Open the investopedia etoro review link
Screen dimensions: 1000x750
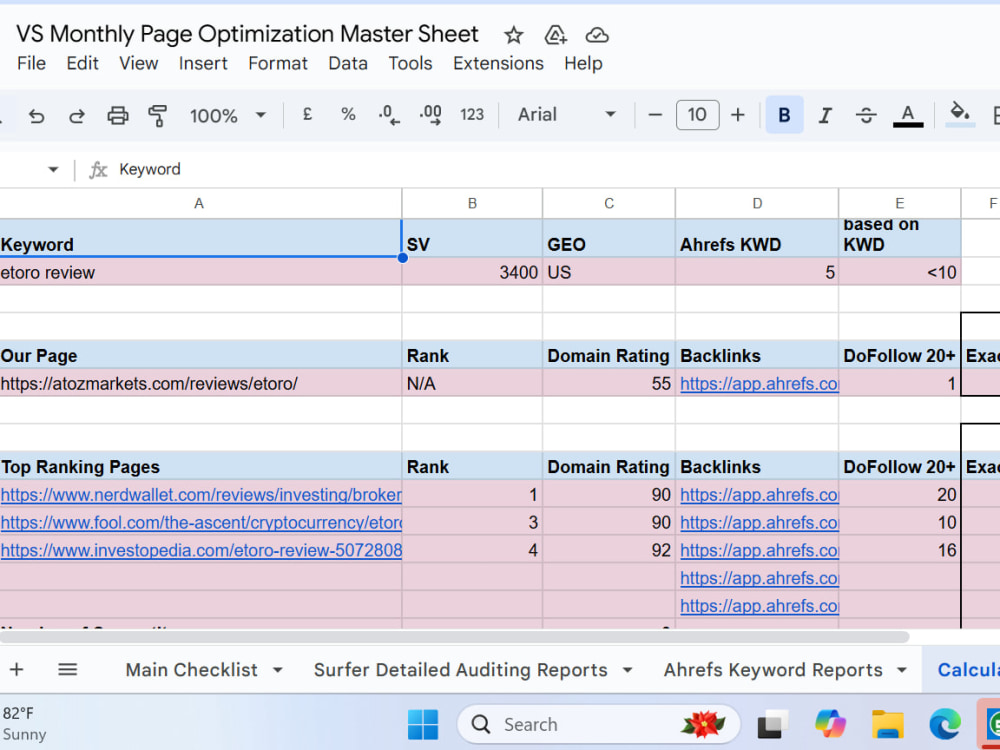click(x=202, y=550)
